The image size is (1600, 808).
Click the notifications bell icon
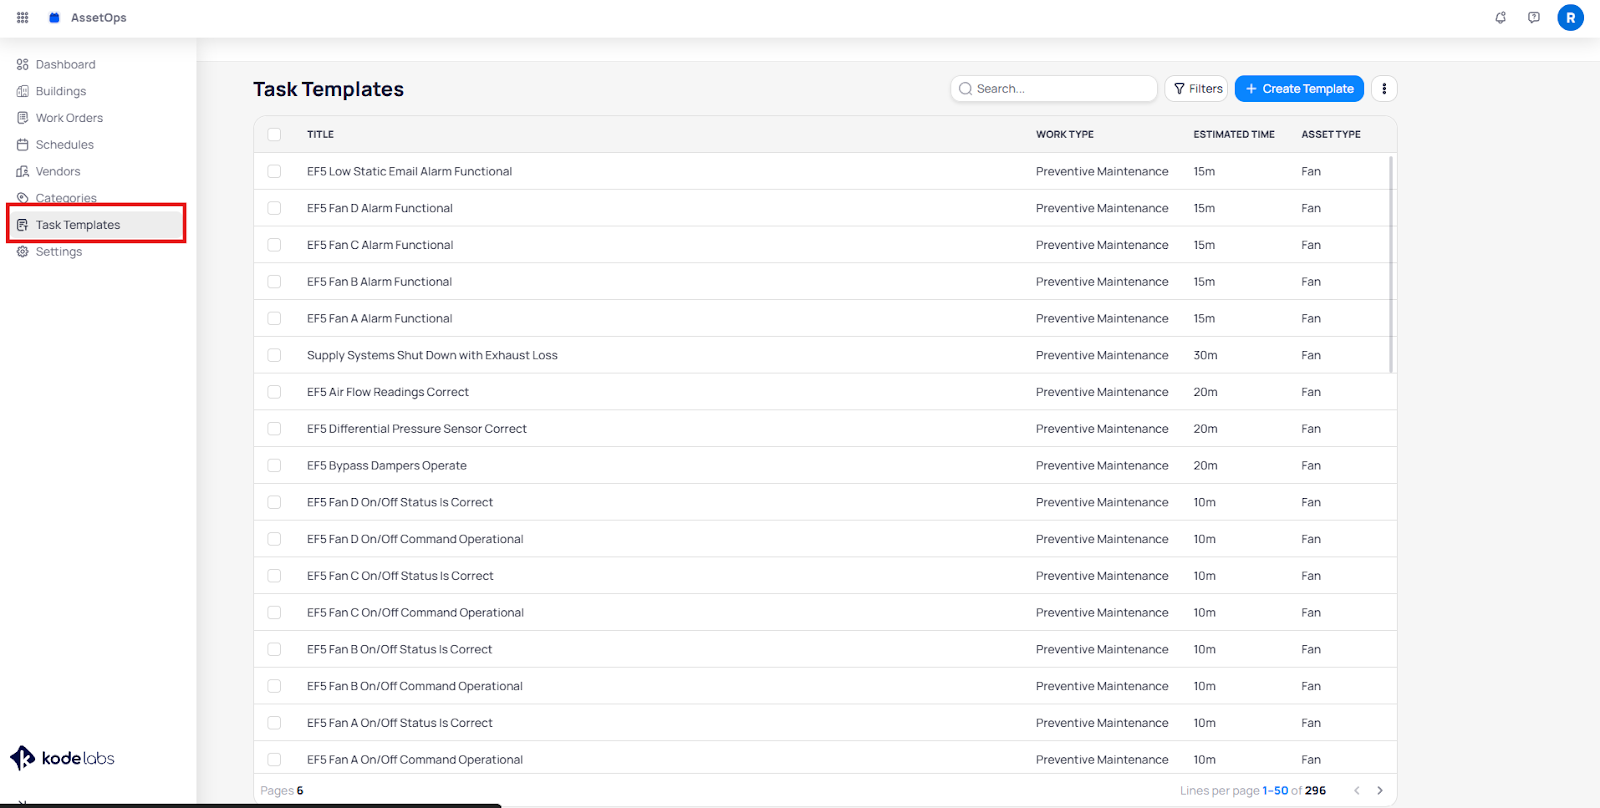[1500, 17]
